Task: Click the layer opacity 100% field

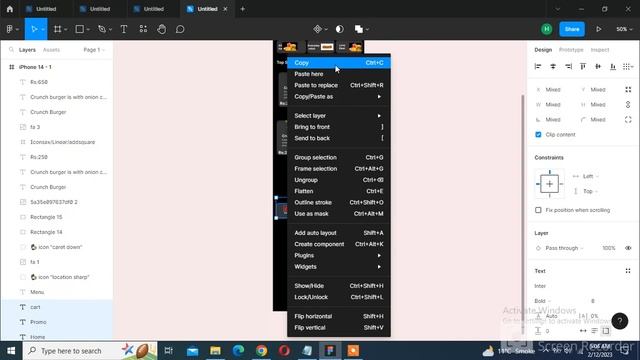Action: (x=609, y=248)
